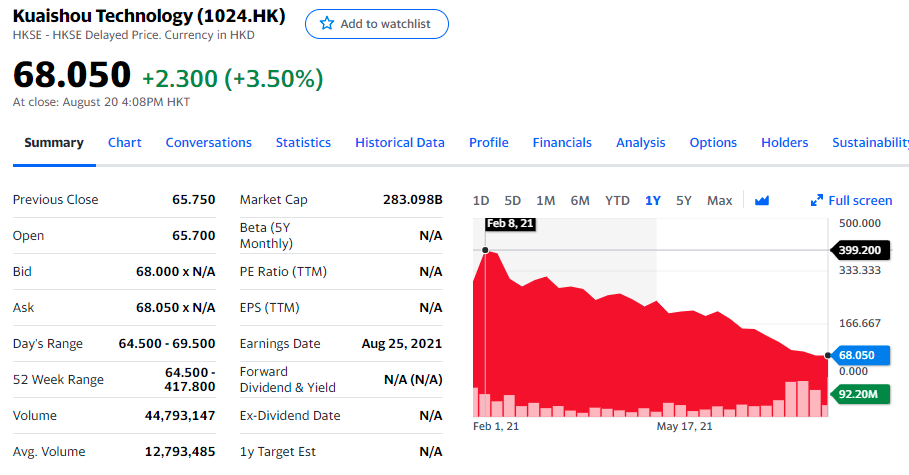Open the Financials tab

562,143
